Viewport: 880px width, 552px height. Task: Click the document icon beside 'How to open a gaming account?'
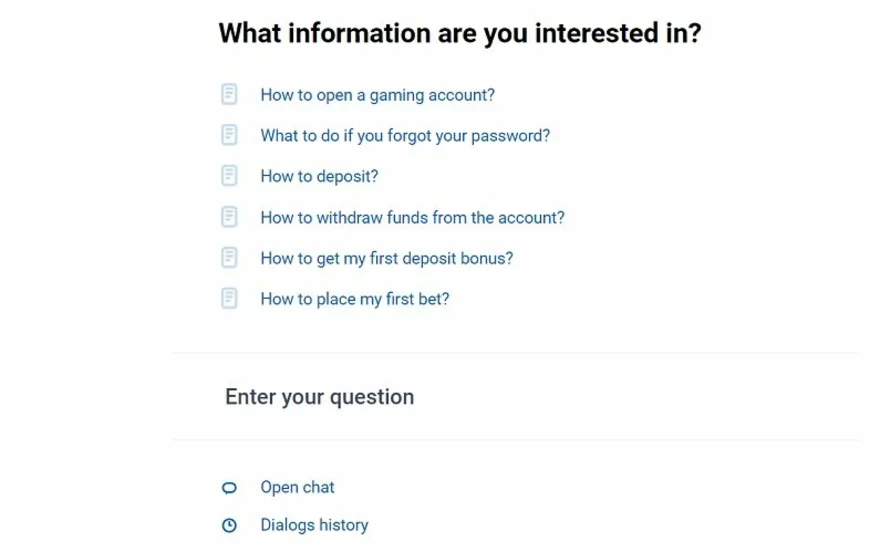point(229,95)
